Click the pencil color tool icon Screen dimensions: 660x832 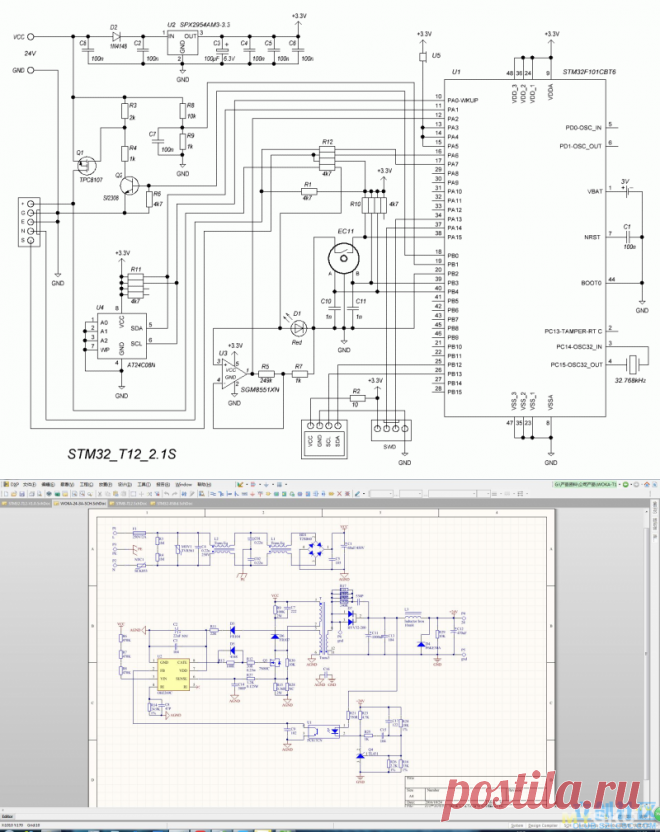pos(356,493)
